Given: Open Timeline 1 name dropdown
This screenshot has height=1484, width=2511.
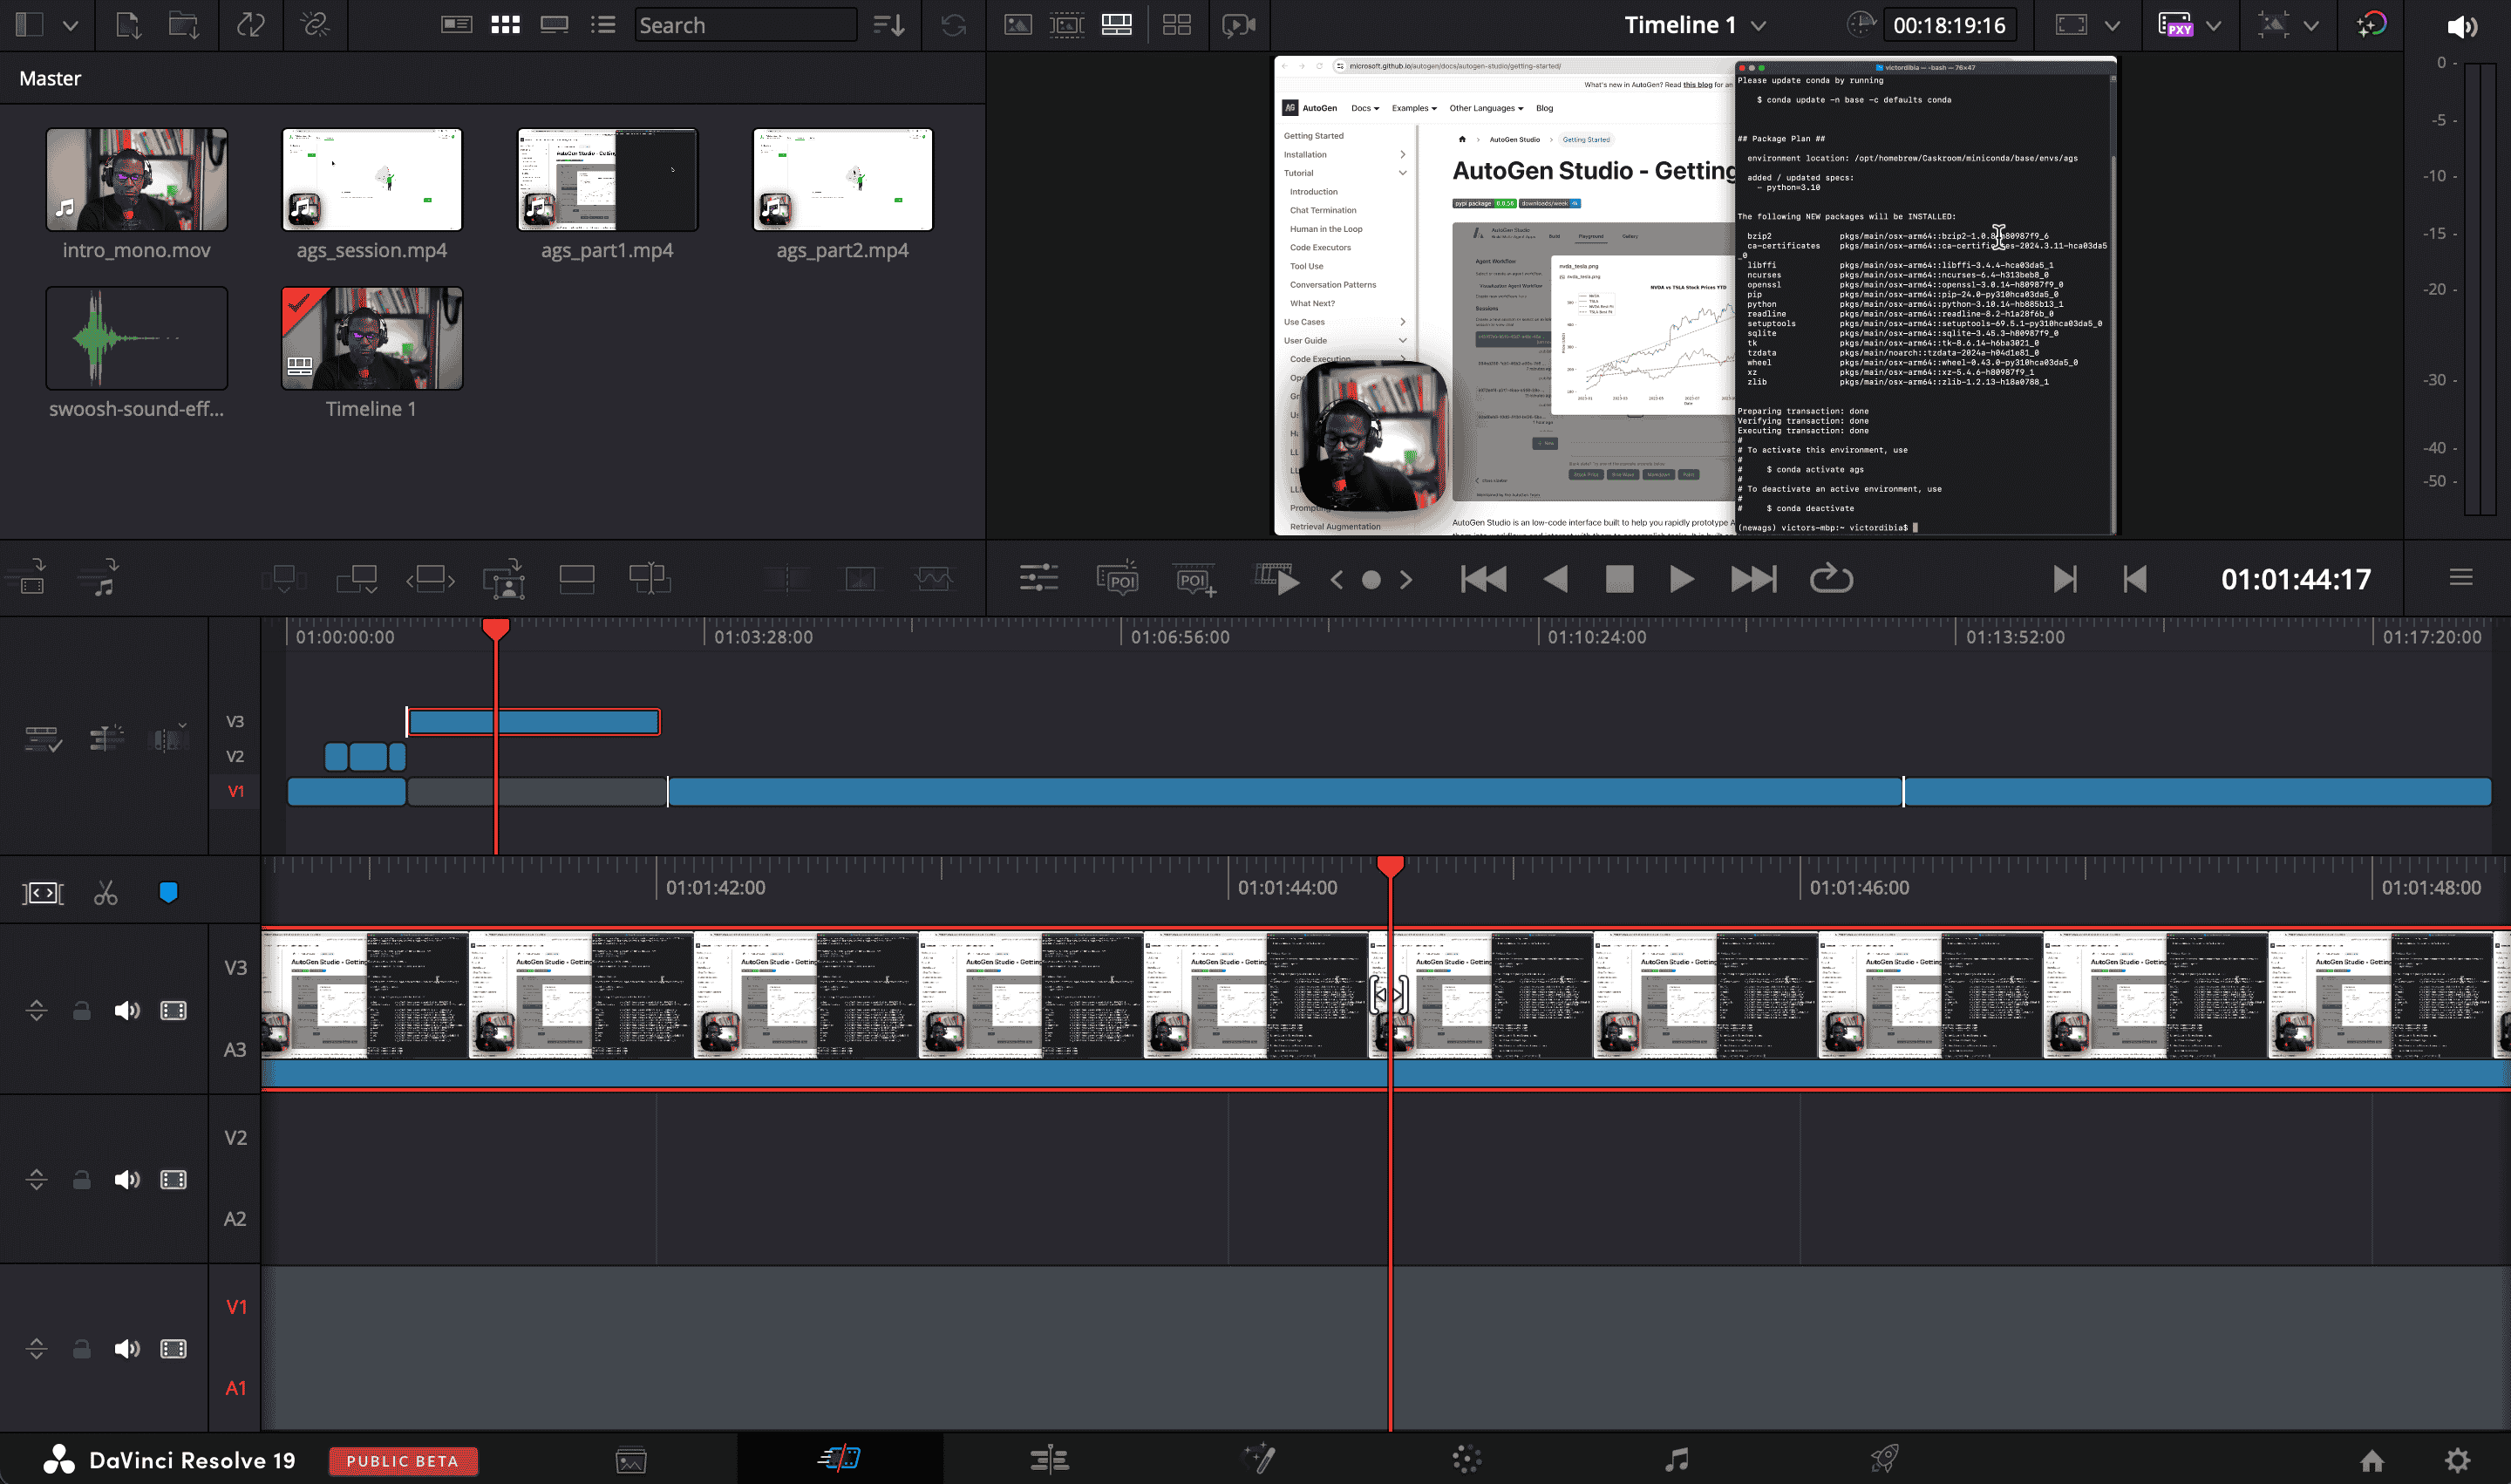Looking at the screenshot, I should click(1759, 25).
